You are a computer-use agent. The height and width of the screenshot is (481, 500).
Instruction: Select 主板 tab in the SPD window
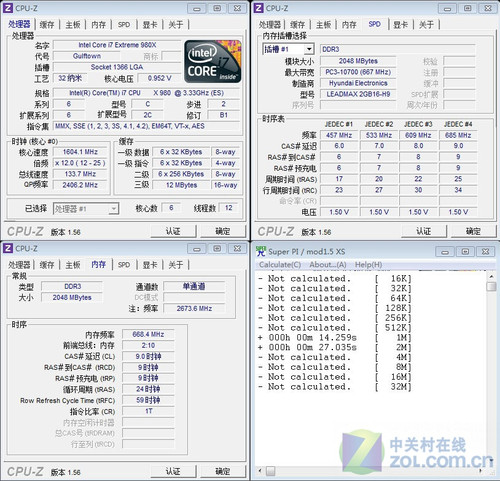tap(323, 24)
